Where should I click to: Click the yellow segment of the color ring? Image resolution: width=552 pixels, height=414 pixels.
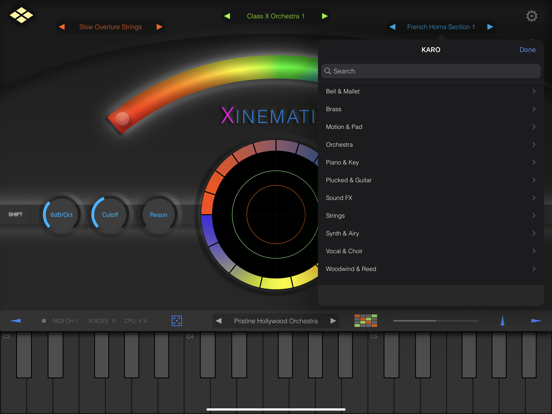(x=276, y=283)
